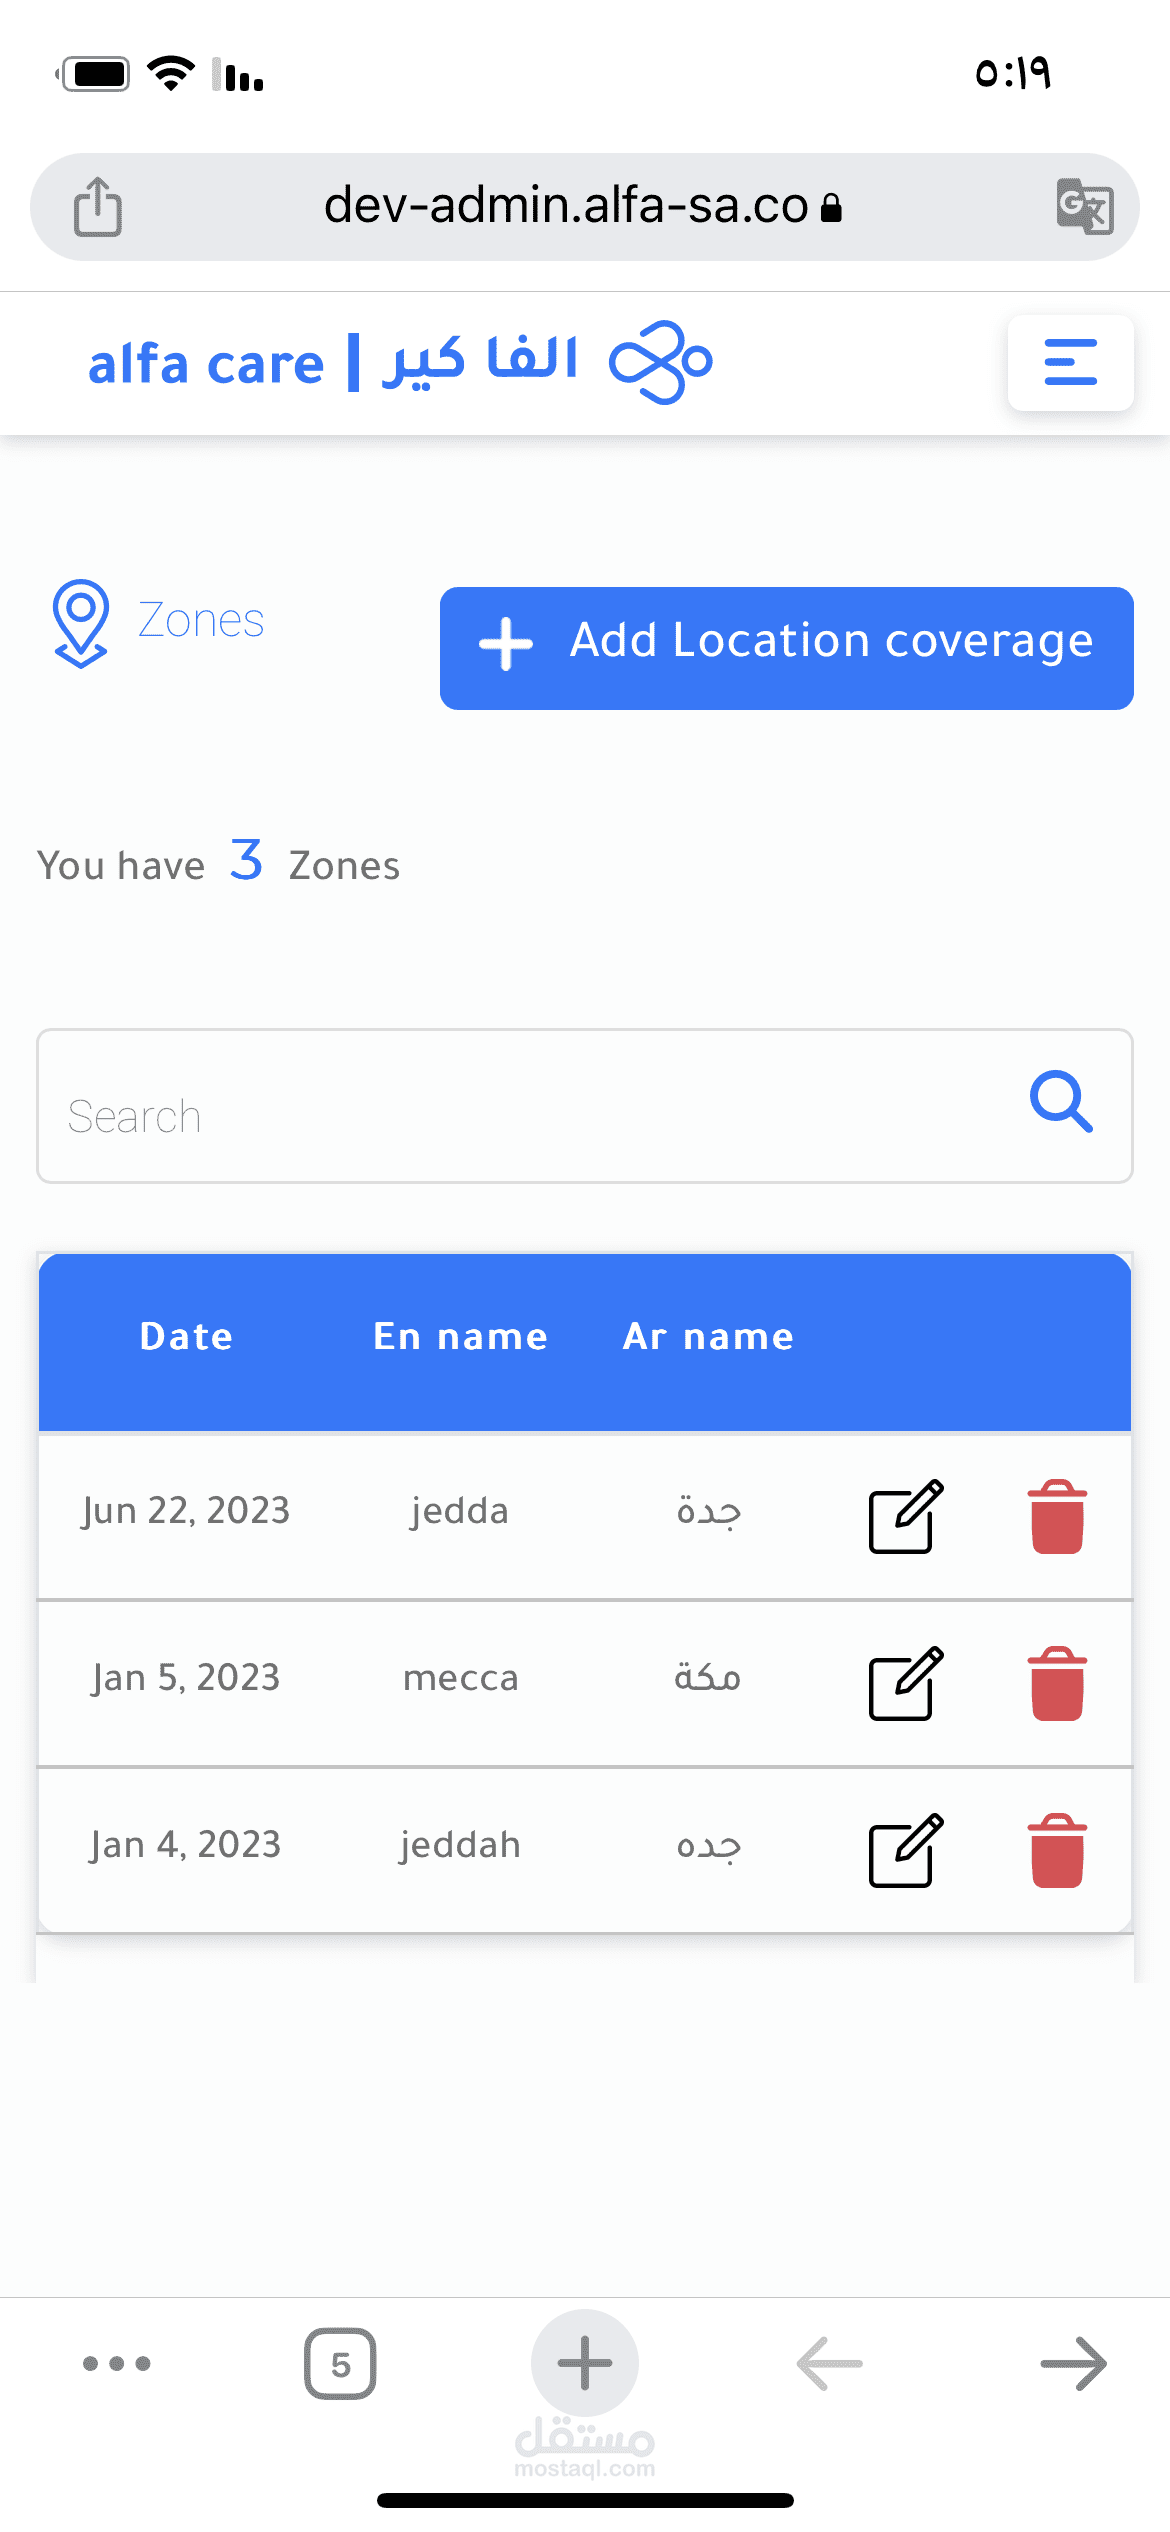
Task: Edit the mecca zone row
Action: tap(905, 1683)
